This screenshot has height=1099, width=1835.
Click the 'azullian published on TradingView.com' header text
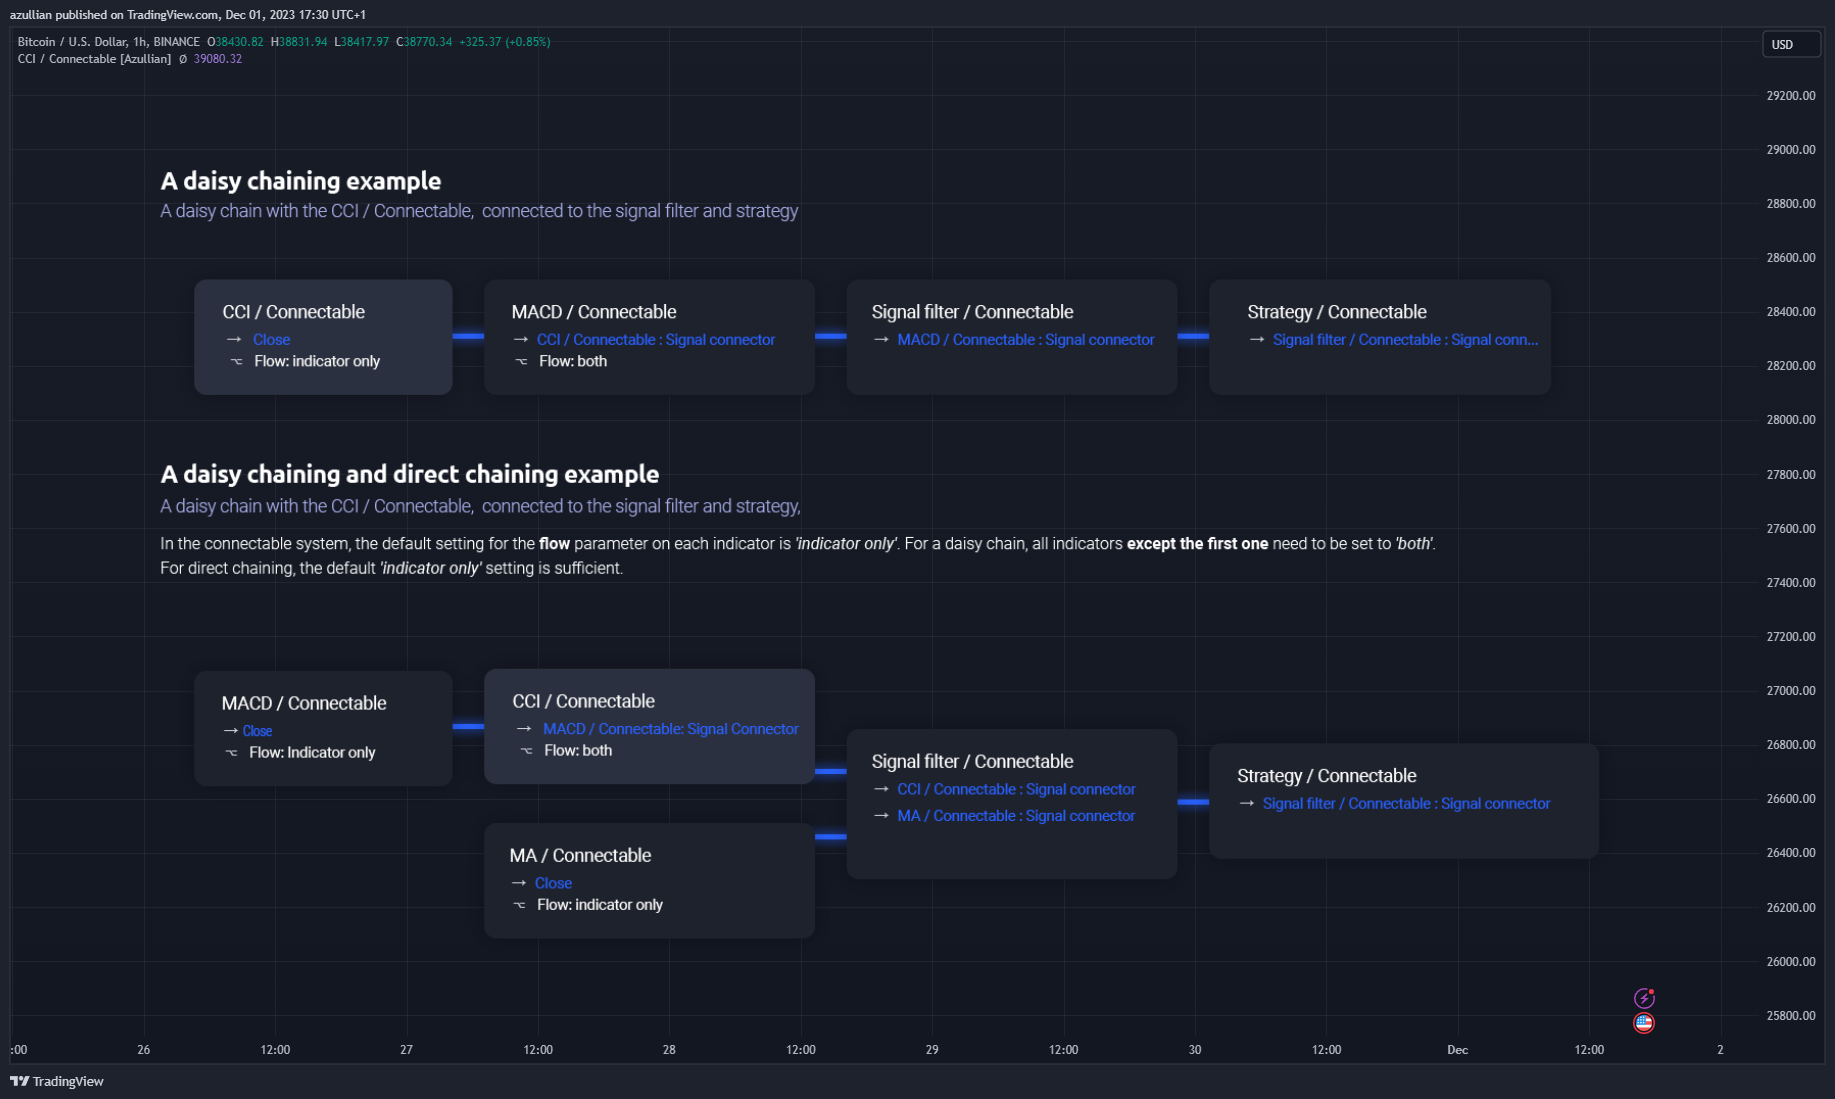point(114,15)
